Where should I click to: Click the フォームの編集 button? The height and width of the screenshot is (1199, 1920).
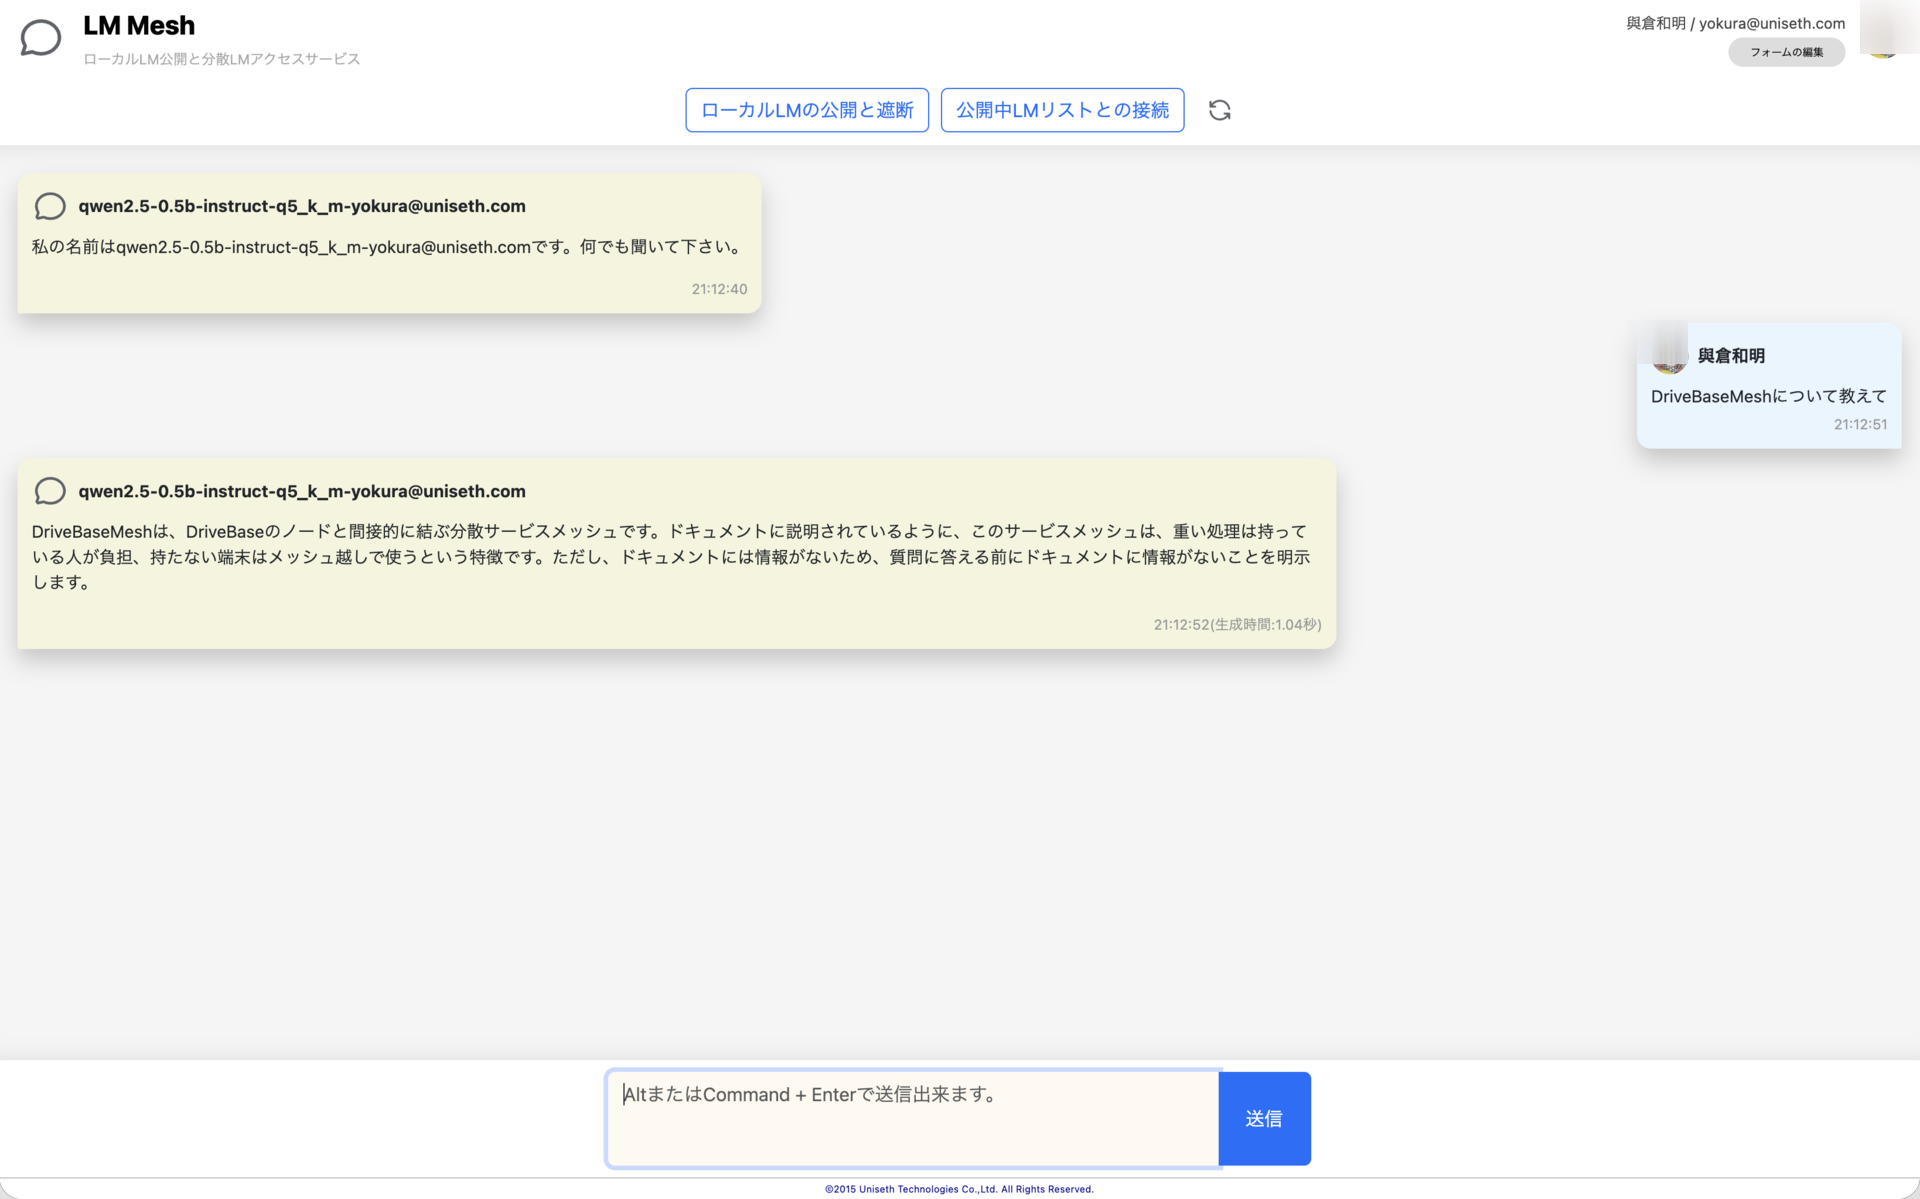(1786, 52)
